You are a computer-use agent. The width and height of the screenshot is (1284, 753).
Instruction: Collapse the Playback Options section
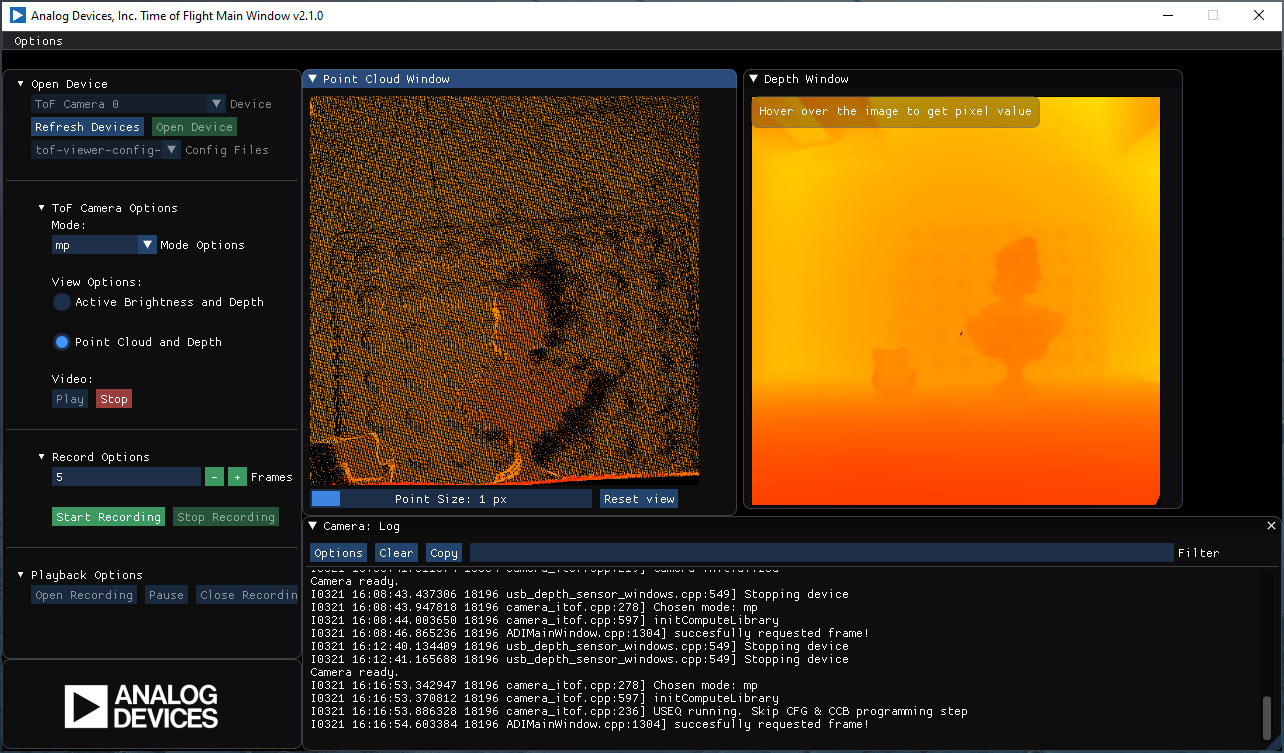[x=21, y=575]
